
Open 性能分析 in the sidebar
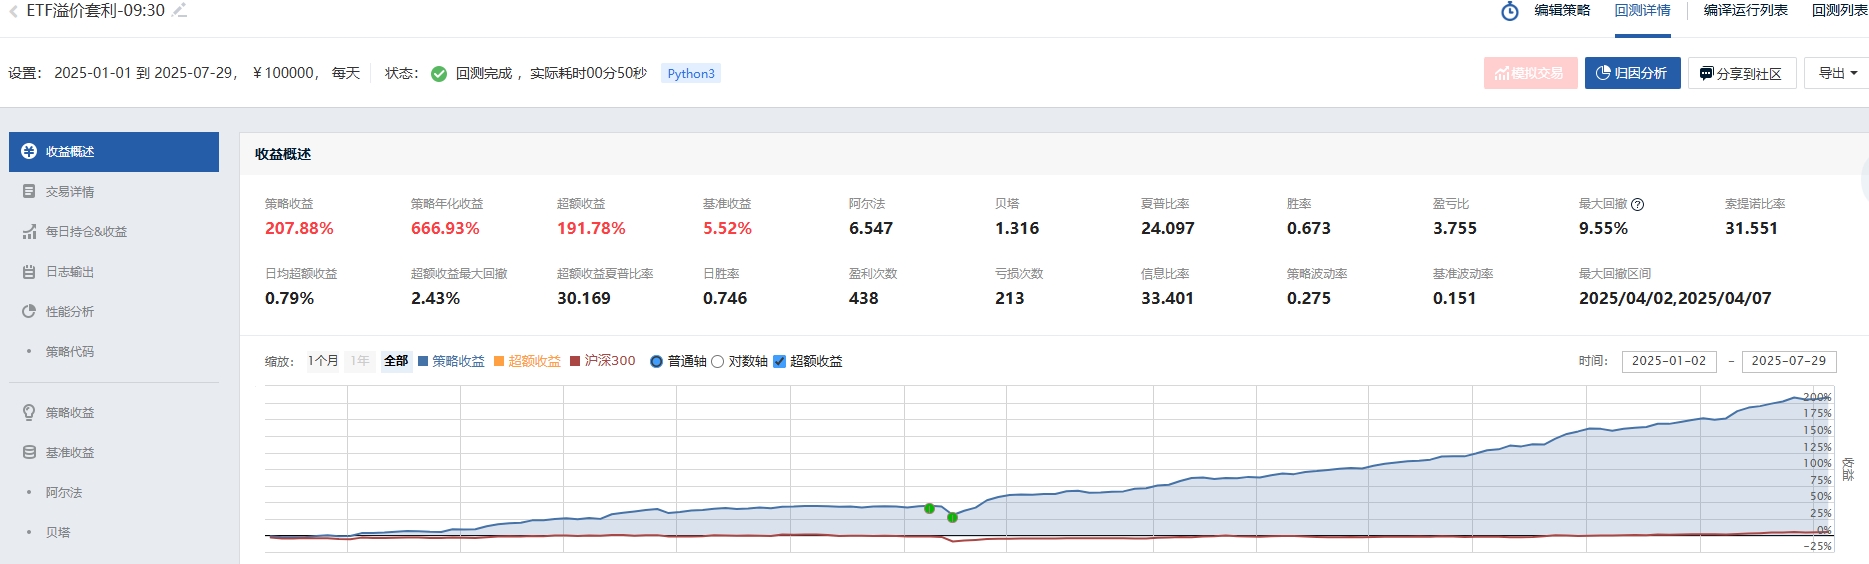[x=70, y=312]
